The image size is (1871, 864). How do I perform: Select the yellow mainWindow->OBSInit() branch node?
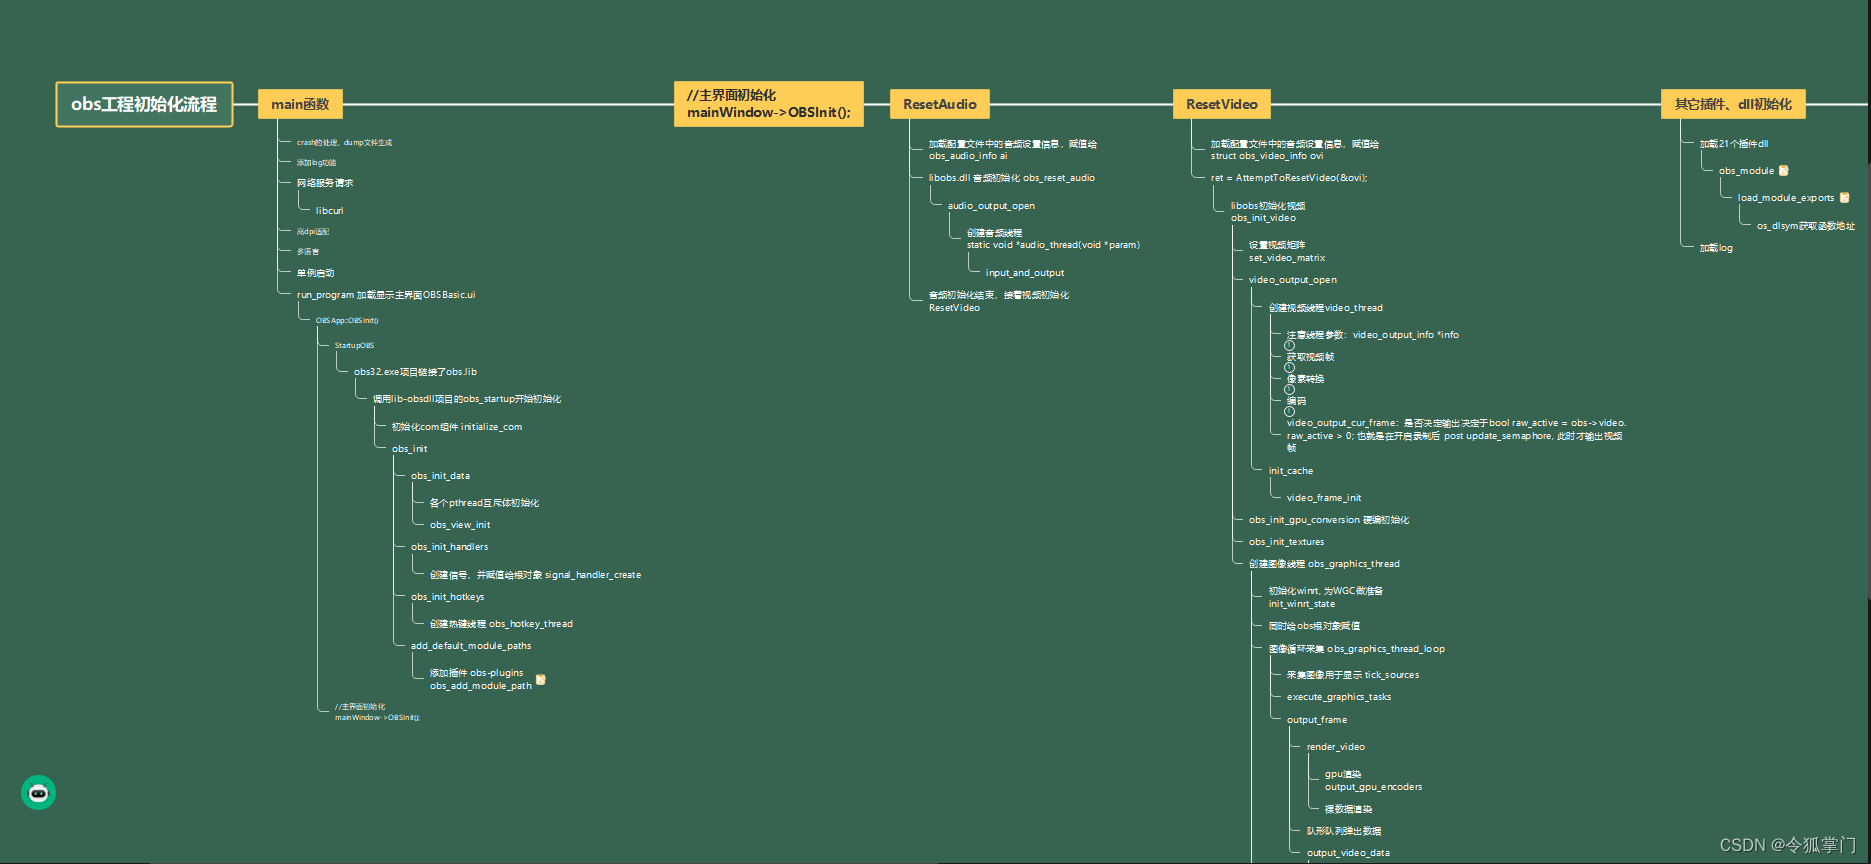769,104
